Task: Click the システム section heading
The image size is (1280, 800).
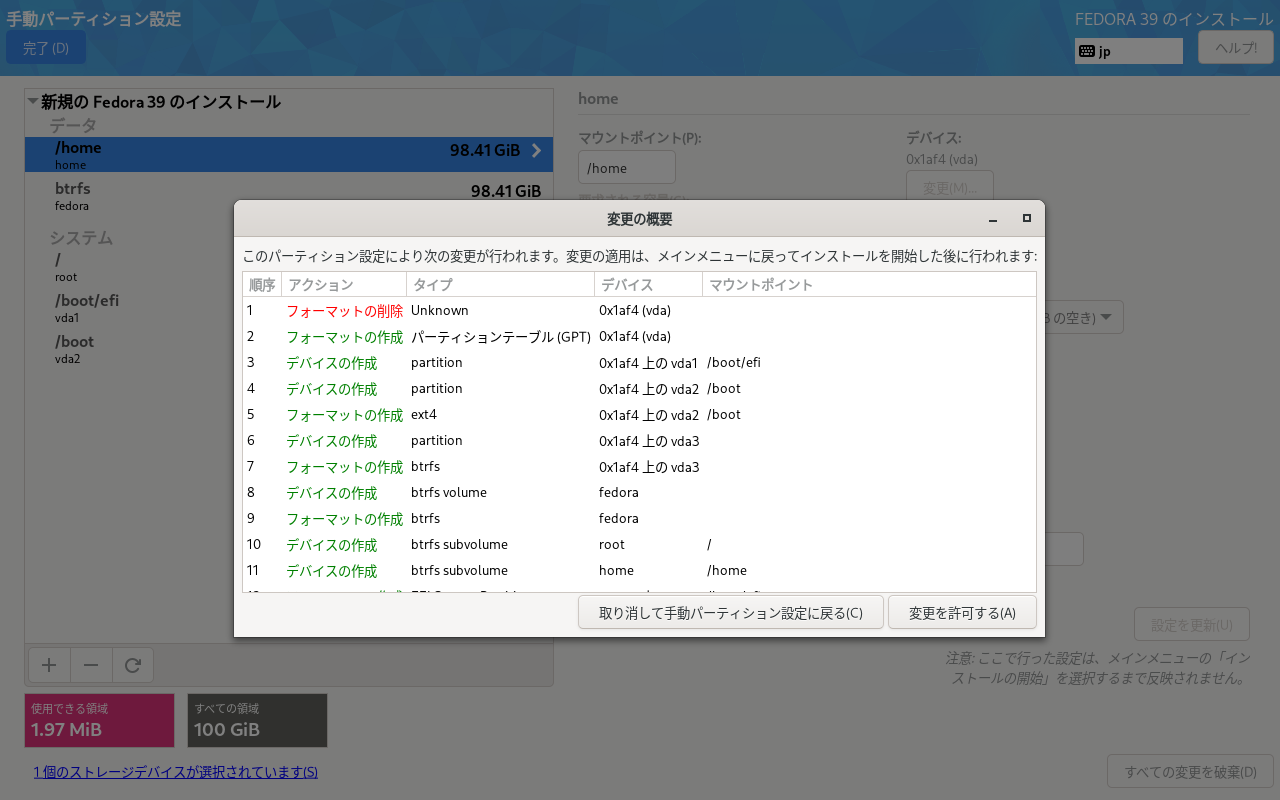Action: click(x=81, y=238)
